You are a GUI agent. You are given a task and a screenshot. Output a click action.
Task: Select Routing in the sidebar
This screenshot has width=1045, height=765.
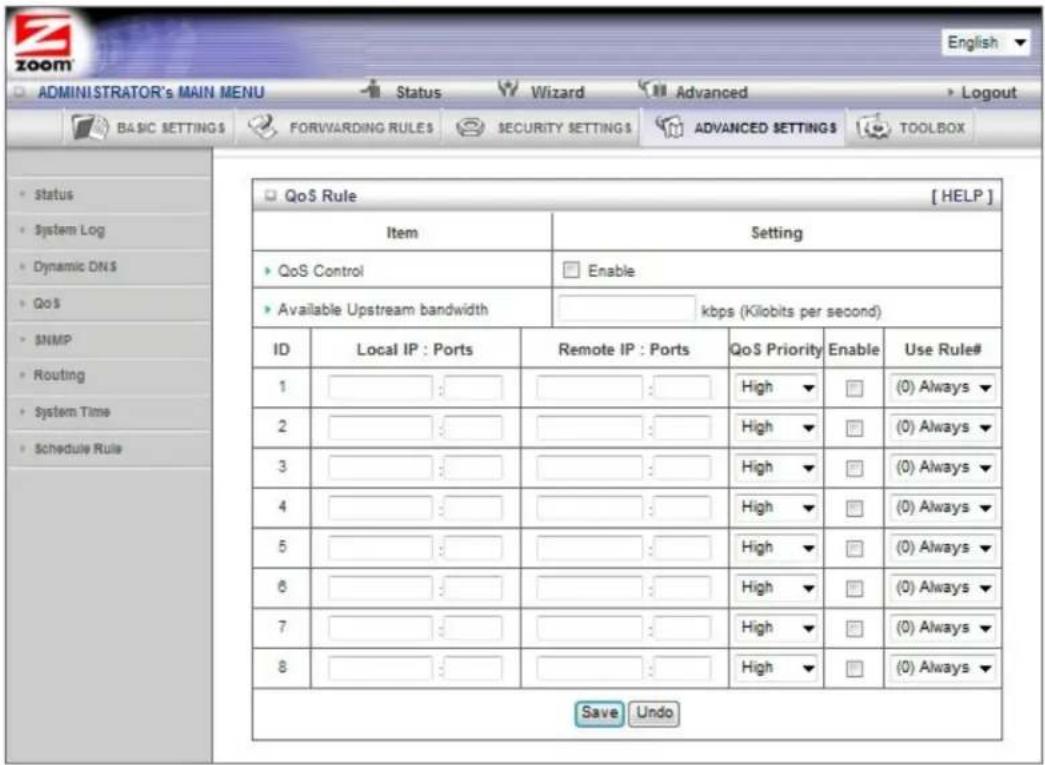pos(59,375)
